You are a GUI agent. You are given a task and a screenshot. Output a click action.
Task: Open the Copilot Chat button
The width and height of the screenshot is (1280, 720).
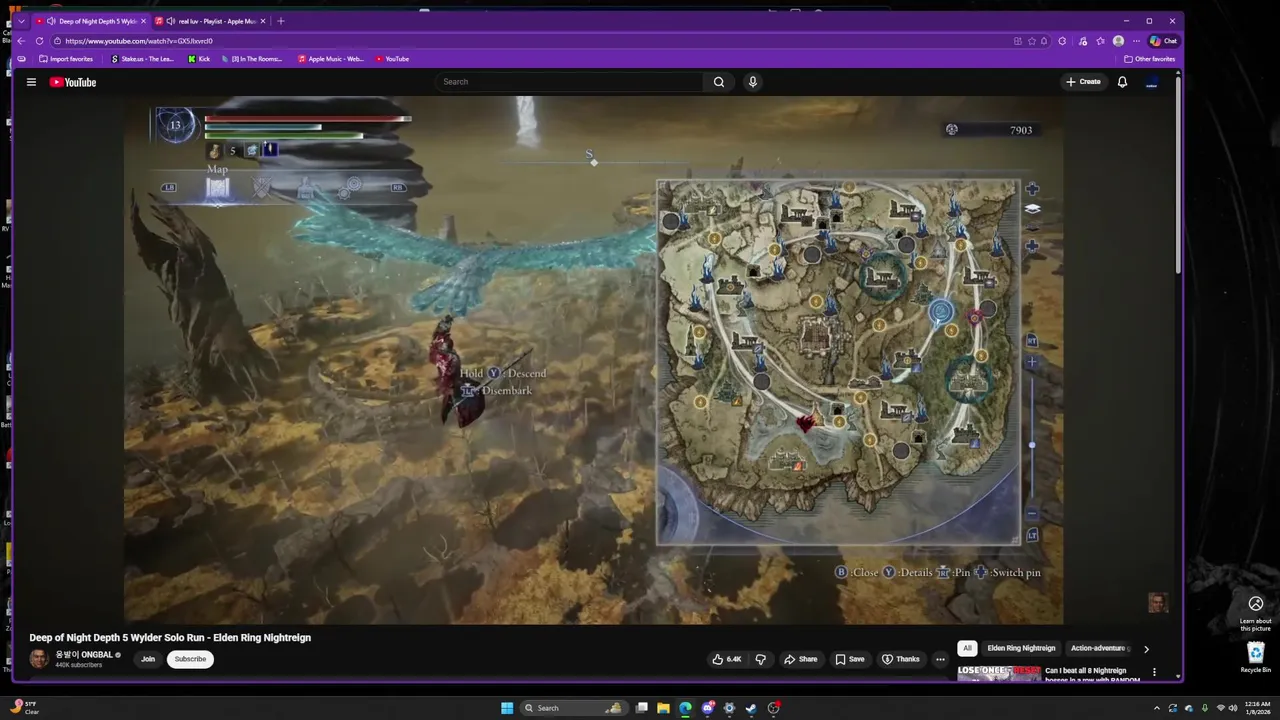(1163, 41)
